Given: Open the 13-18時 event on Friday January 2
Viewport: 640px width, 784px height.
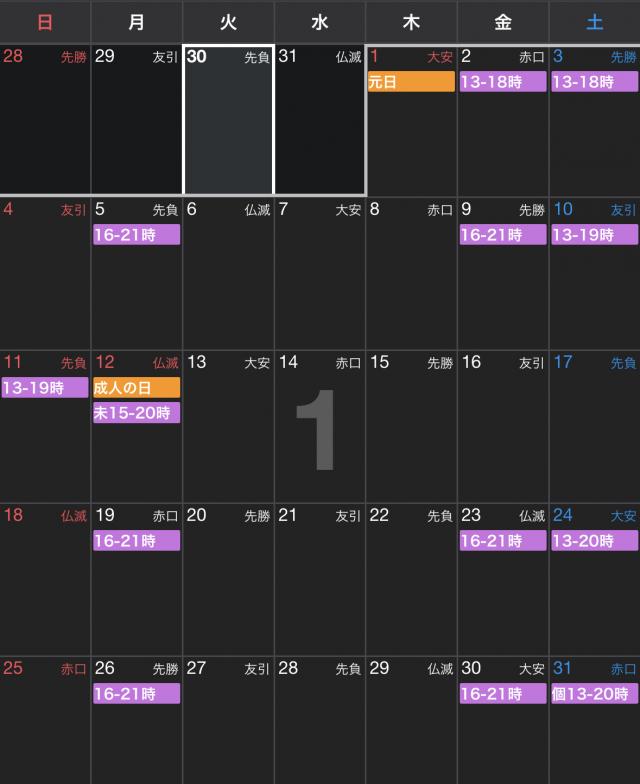Looking at the screenshot, I should [502, 82].
